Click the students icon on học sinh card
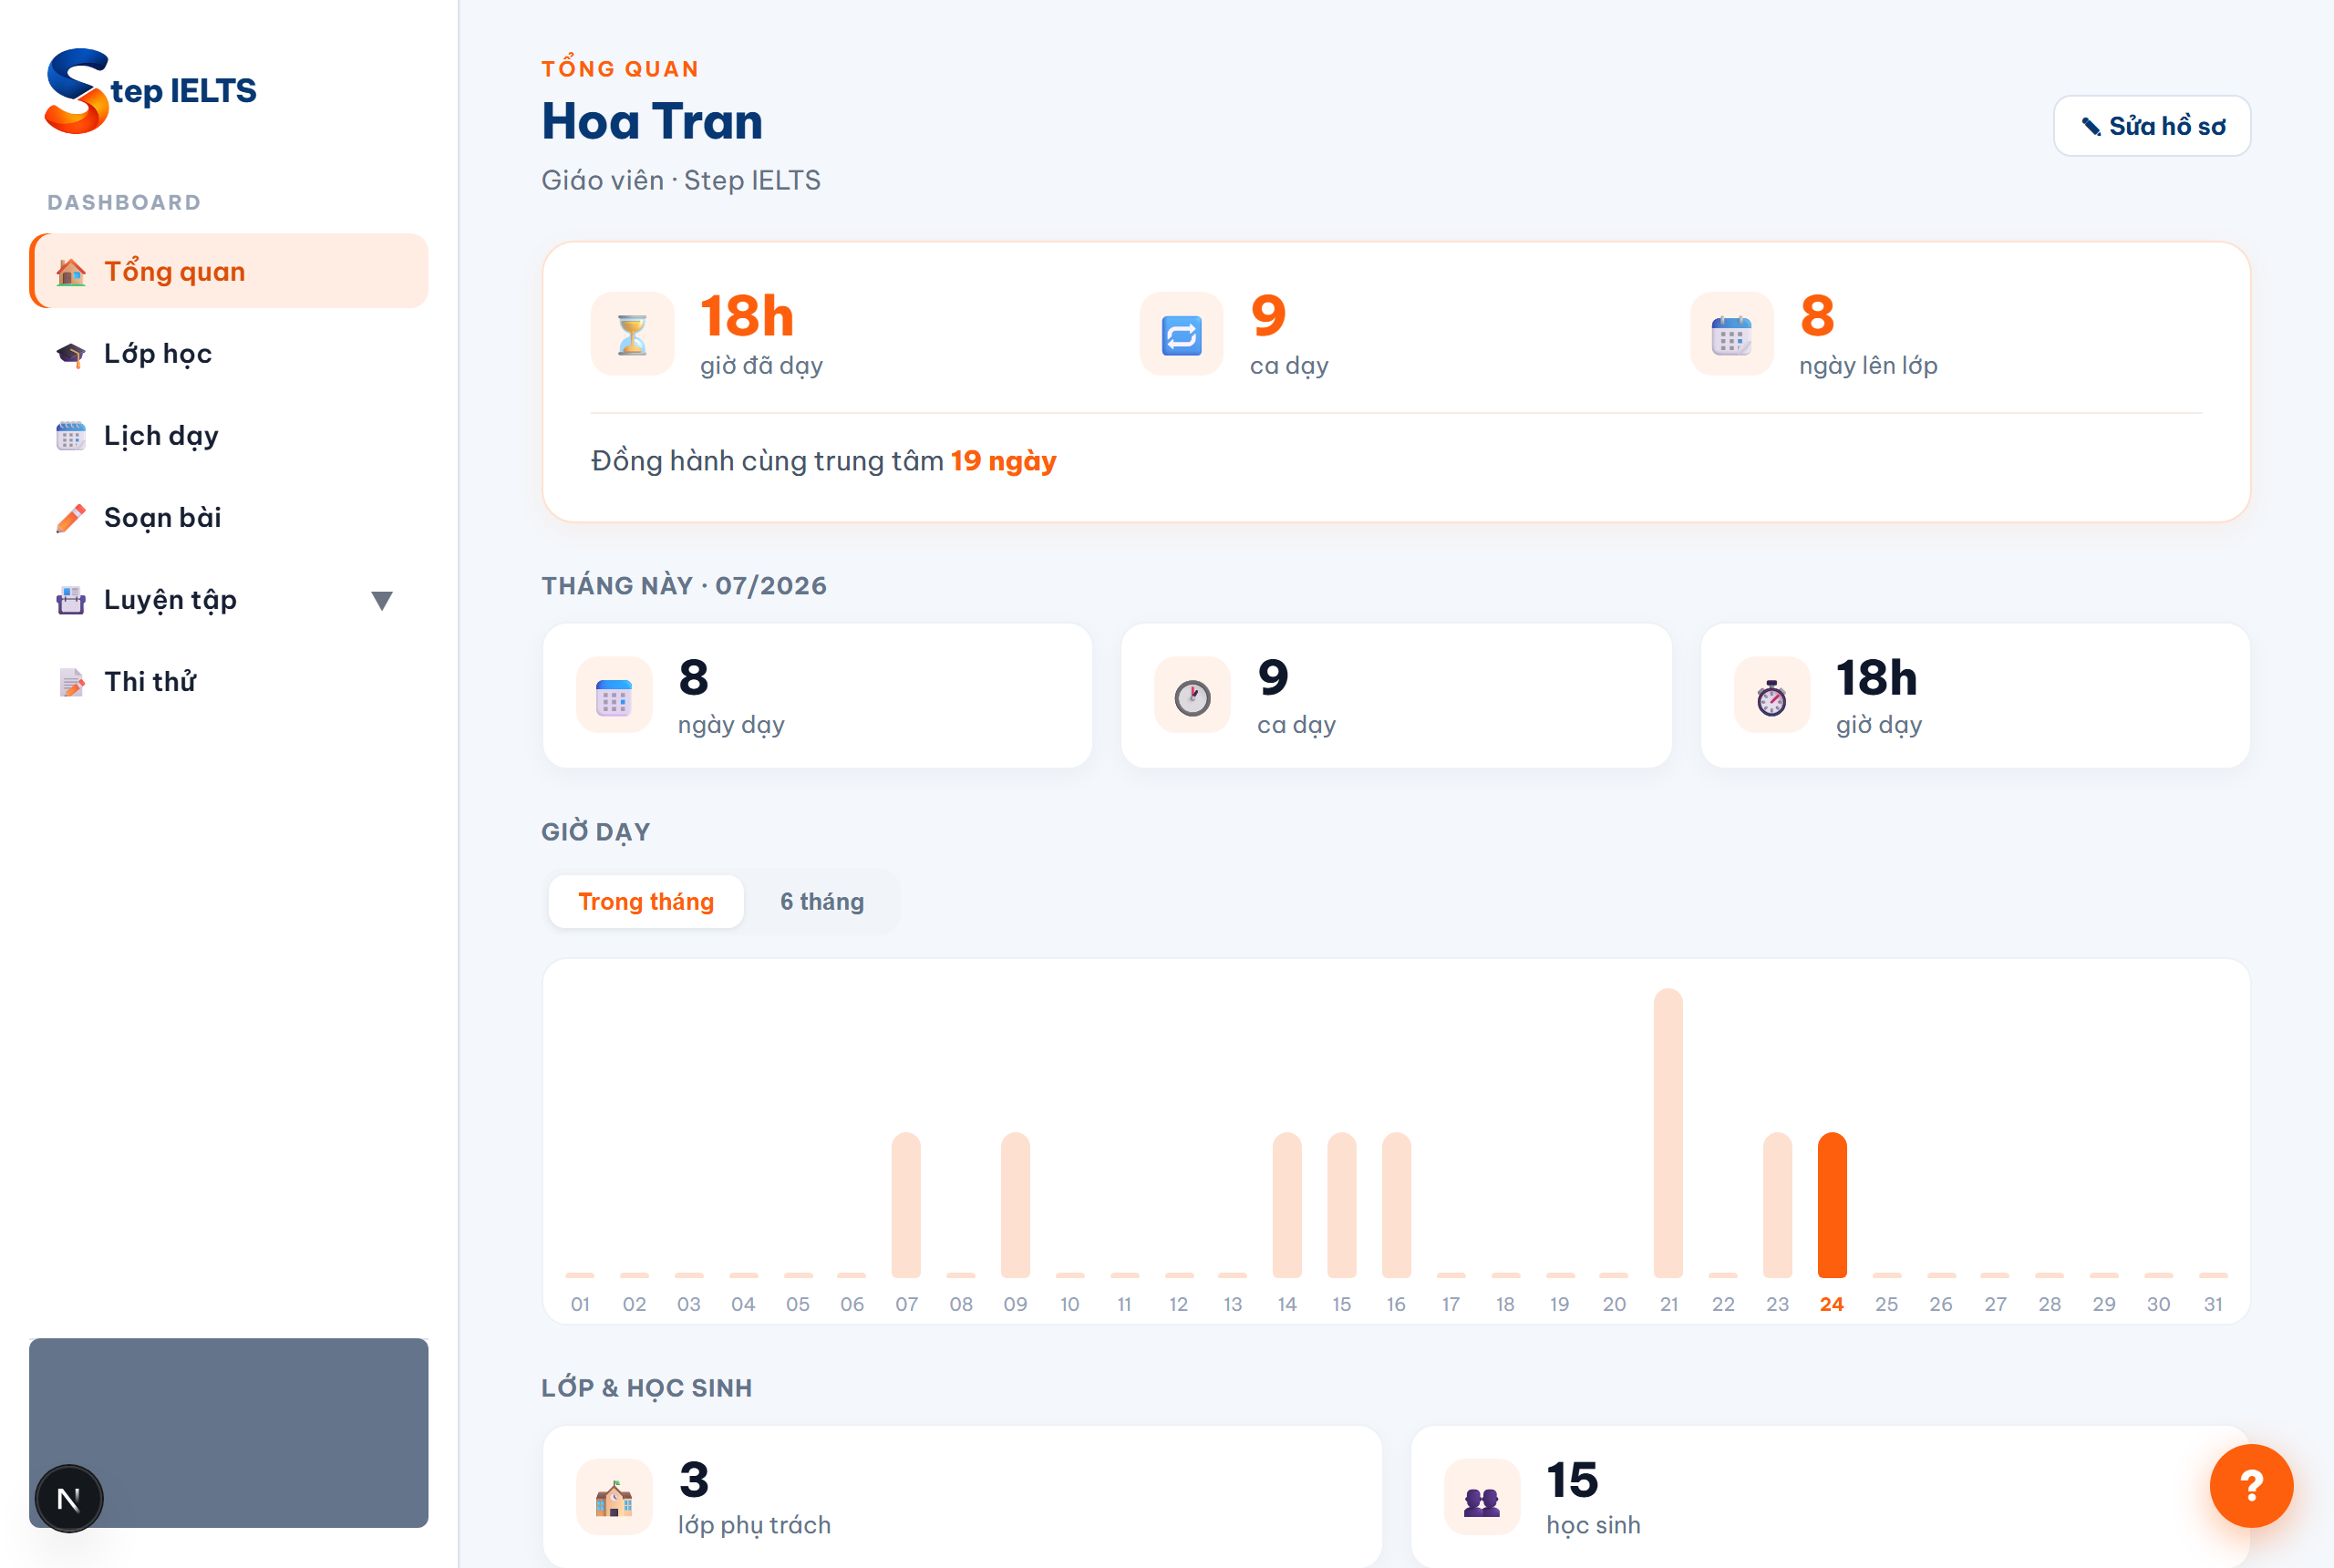This screenshot has width=2334, height=1568. (1482, 1497)
